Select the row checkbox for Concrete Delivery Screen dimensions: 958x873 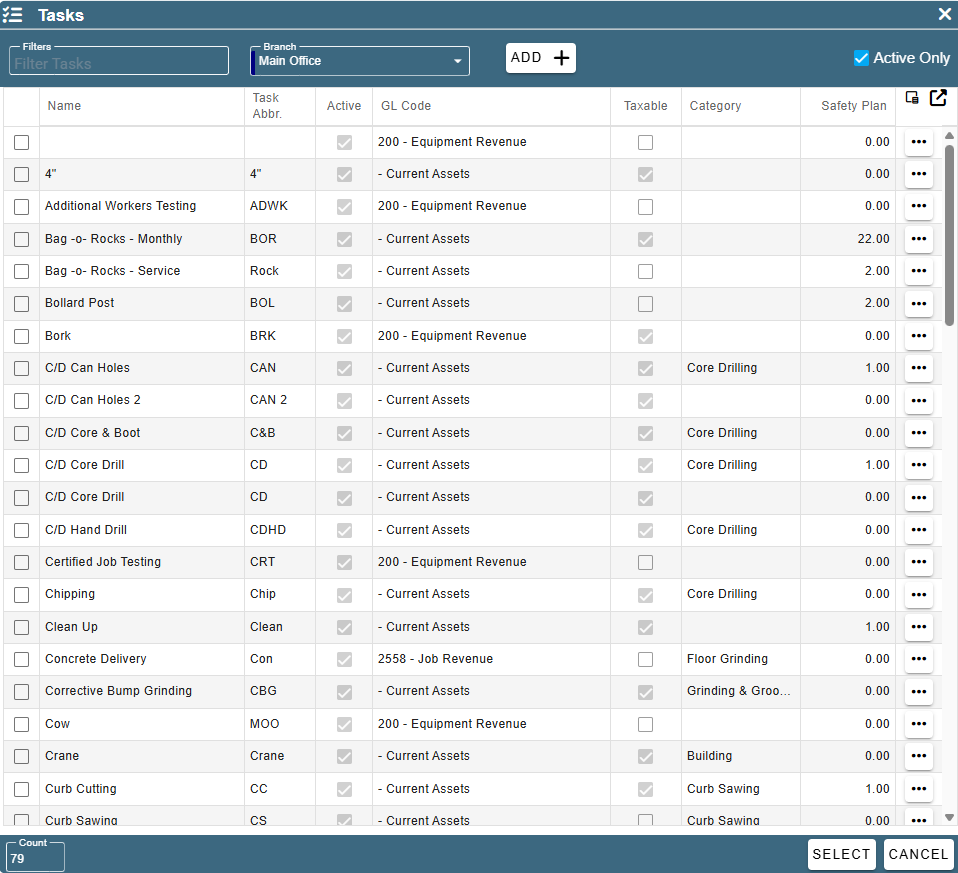pyautogui.click(x=21, y=659)
